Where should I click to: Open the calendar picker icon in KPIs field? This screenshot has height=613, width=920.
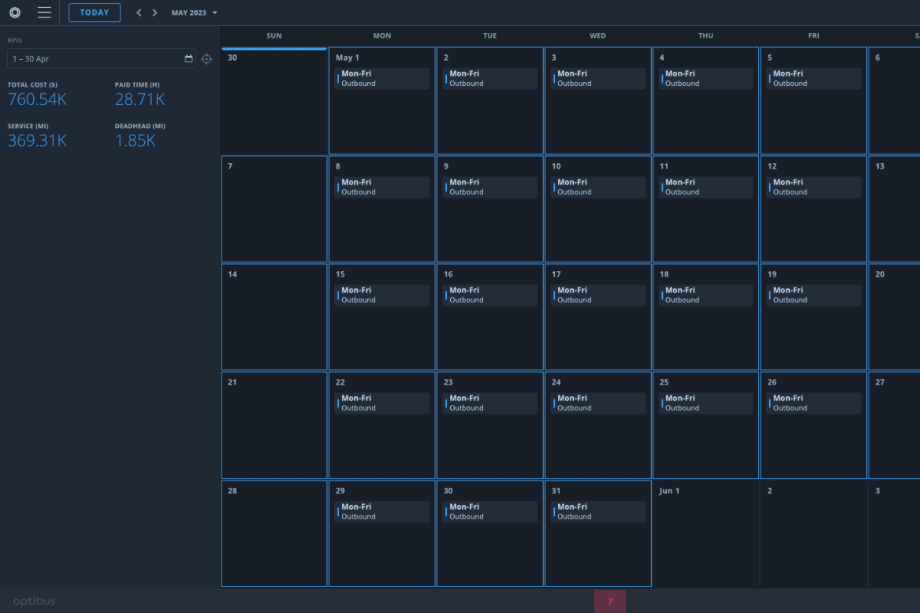[x=188, y=59]
